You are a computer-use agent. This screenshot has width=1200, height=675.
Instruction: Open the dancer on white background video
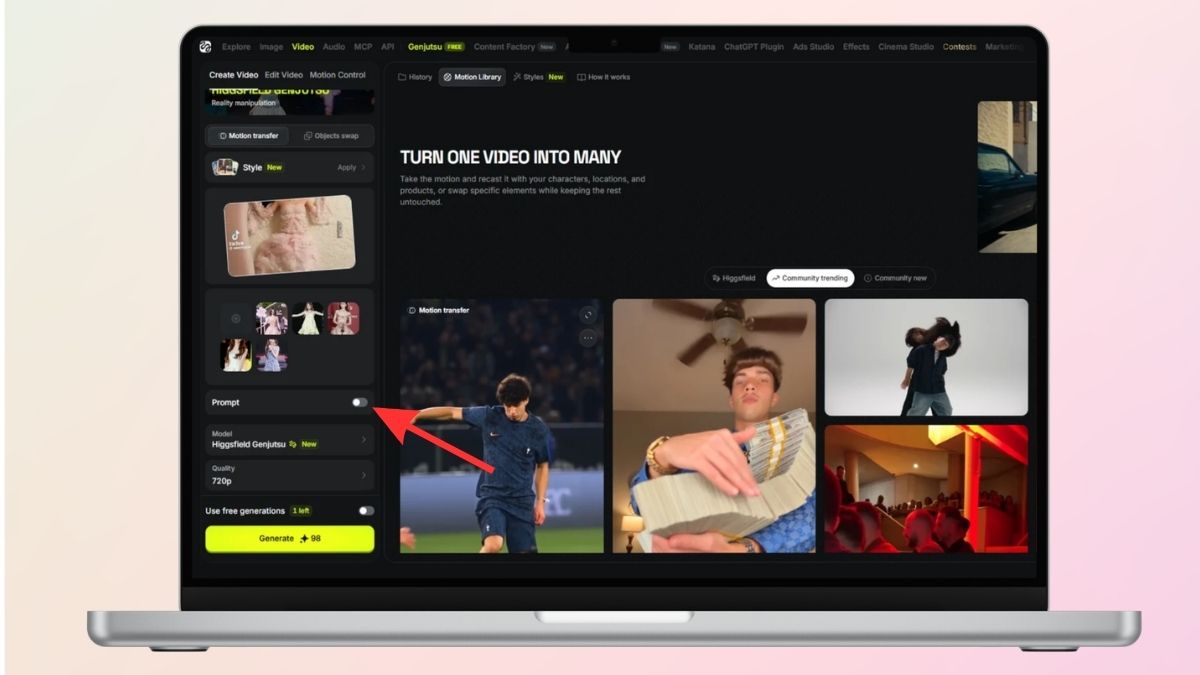[x=926, y=357]
